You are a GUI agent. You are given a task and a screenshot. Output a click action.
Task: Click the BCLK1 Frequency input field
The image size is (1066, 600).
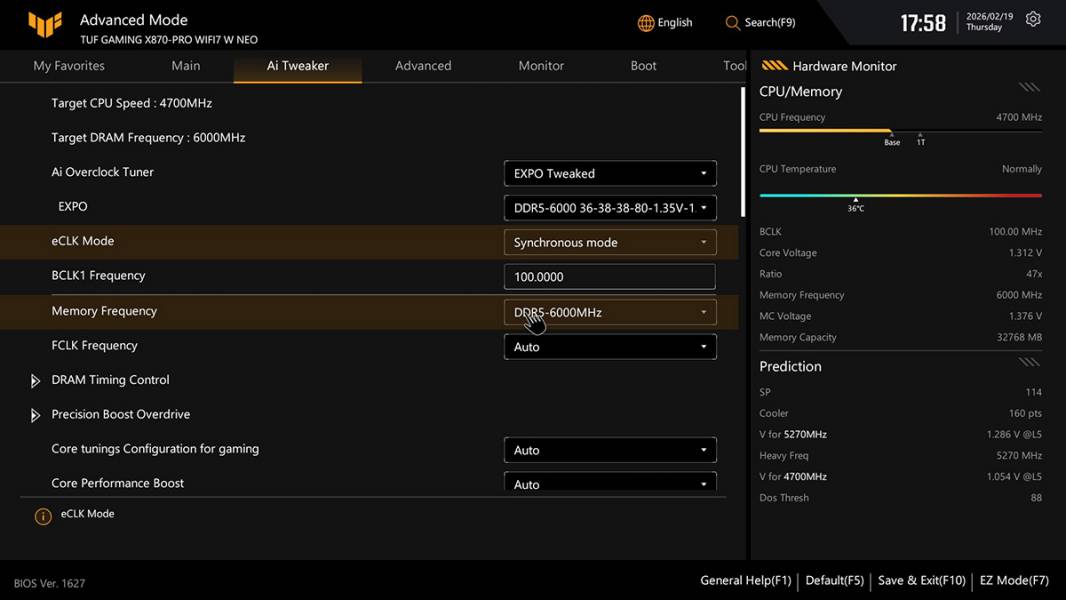point(610,277)
